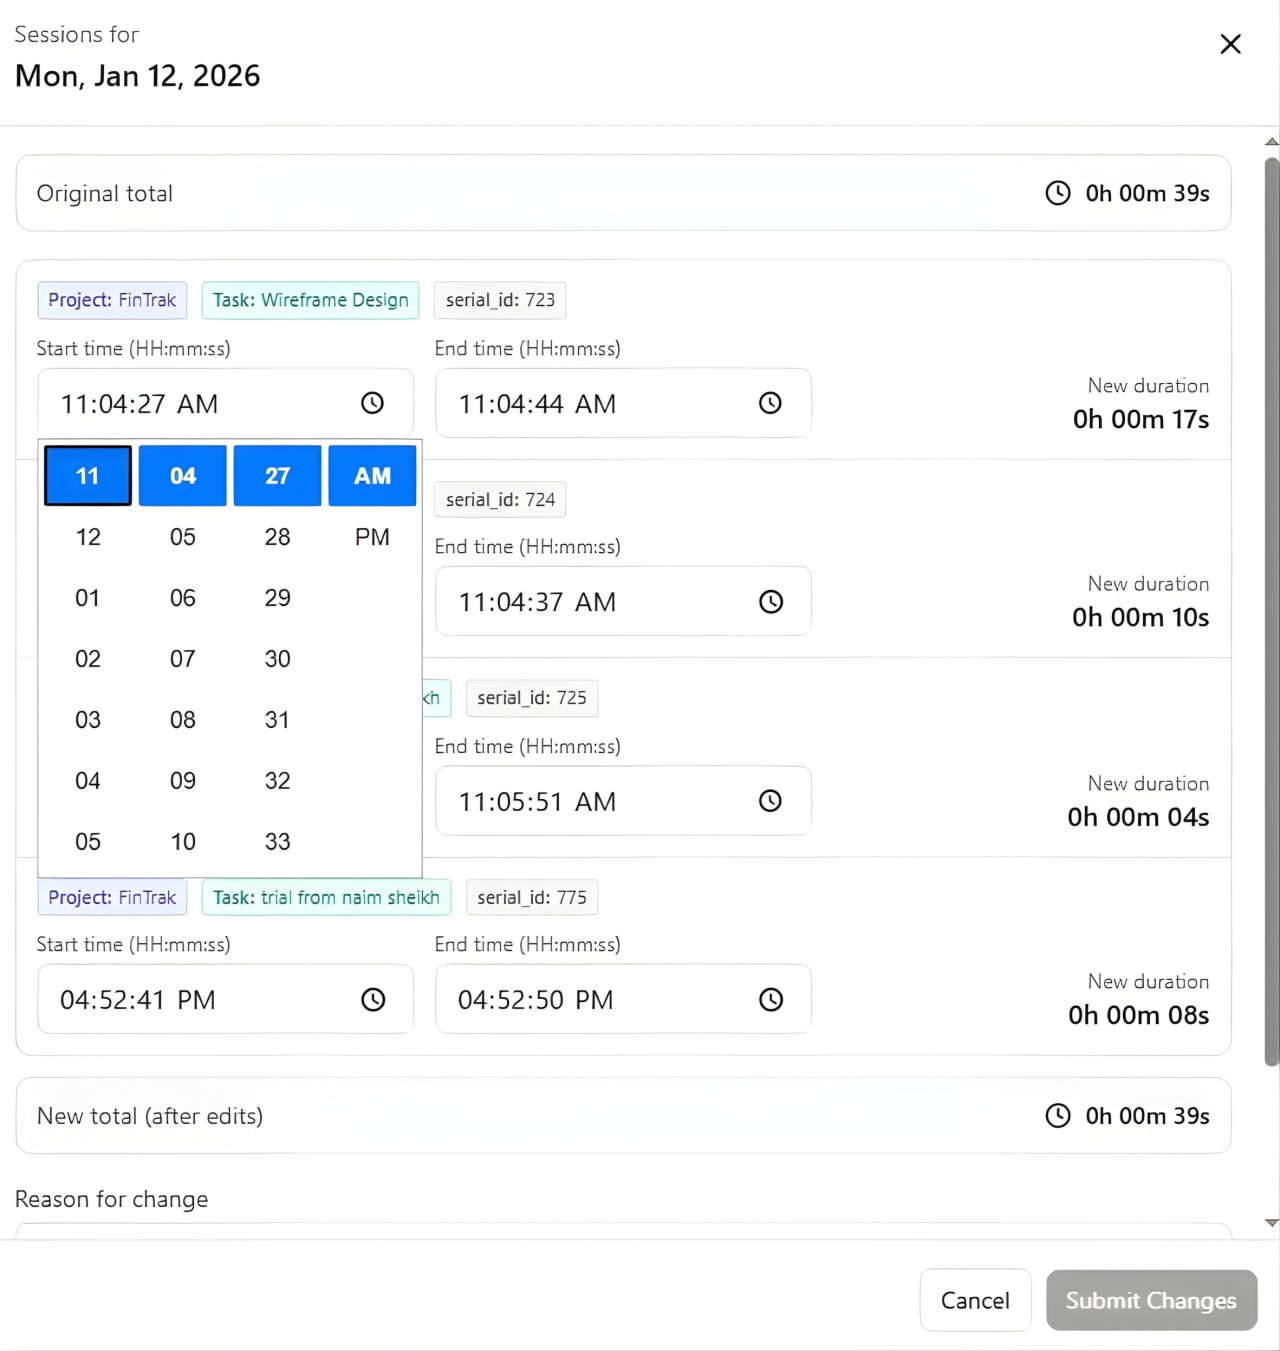Screen dimensions: 1280x1351
Task: Click the clock icon beside New total
Action: point(1058,1116)
